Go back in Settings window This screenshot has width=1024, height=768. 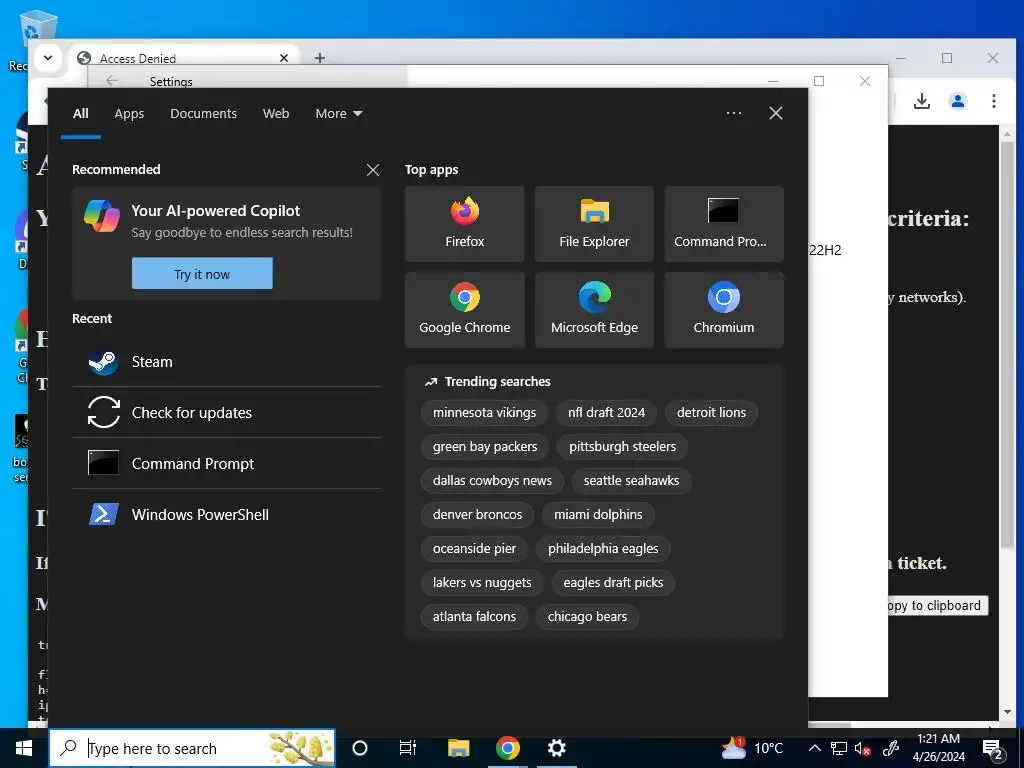pyautogui.click(x=112, y=80)
